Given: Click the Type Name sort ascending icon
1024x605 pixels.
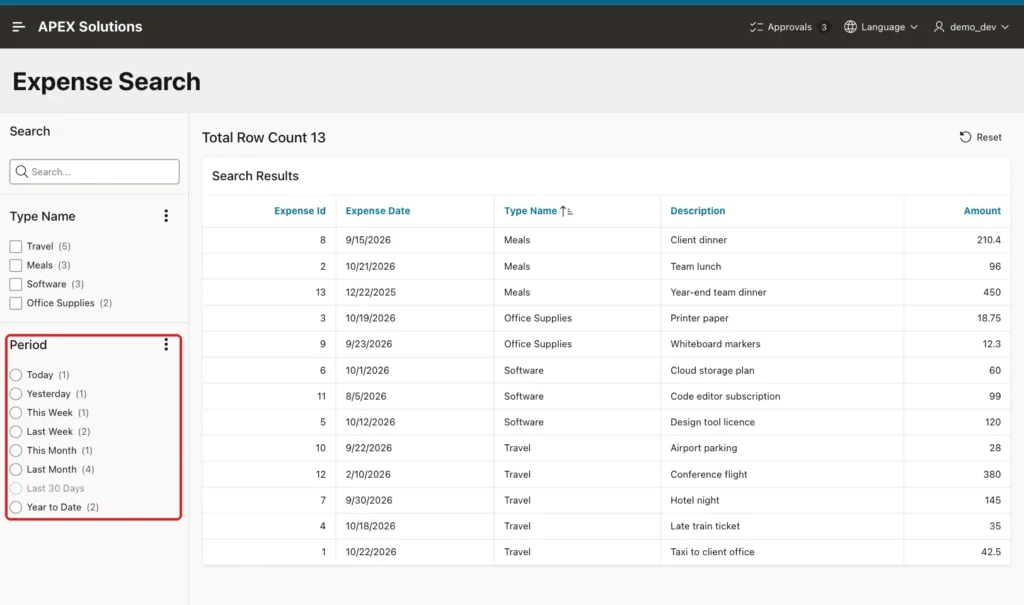Looking at the screenshot, I should tap(566, 211).
